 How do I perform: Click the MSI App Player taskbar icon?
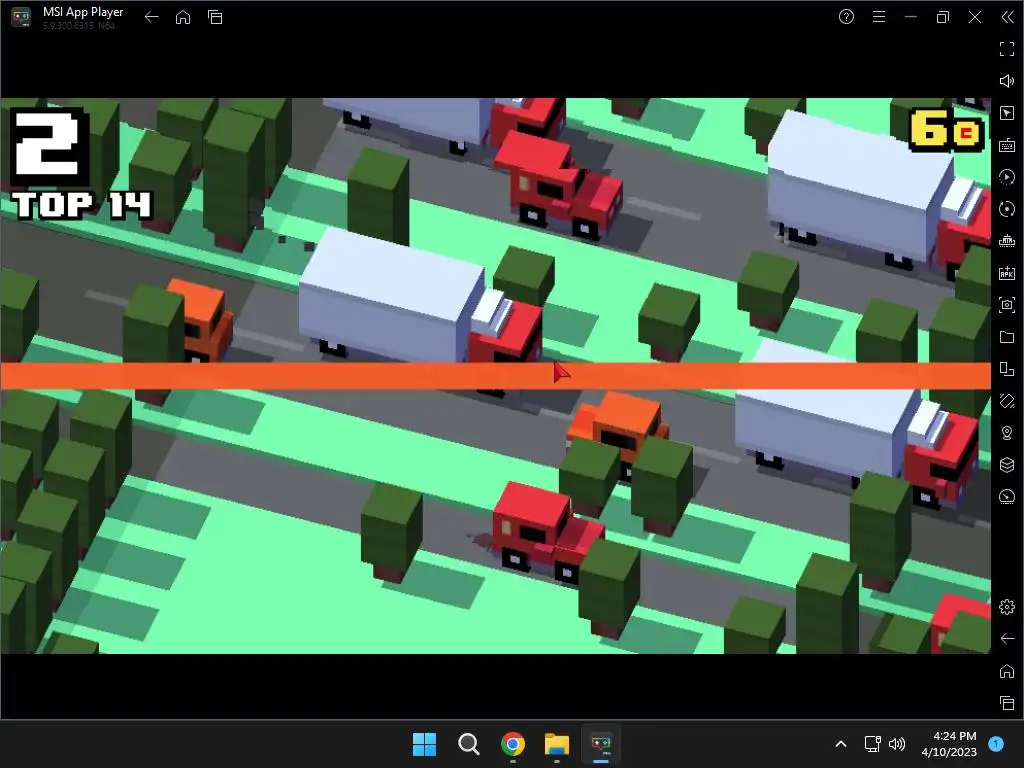point(601,744)
